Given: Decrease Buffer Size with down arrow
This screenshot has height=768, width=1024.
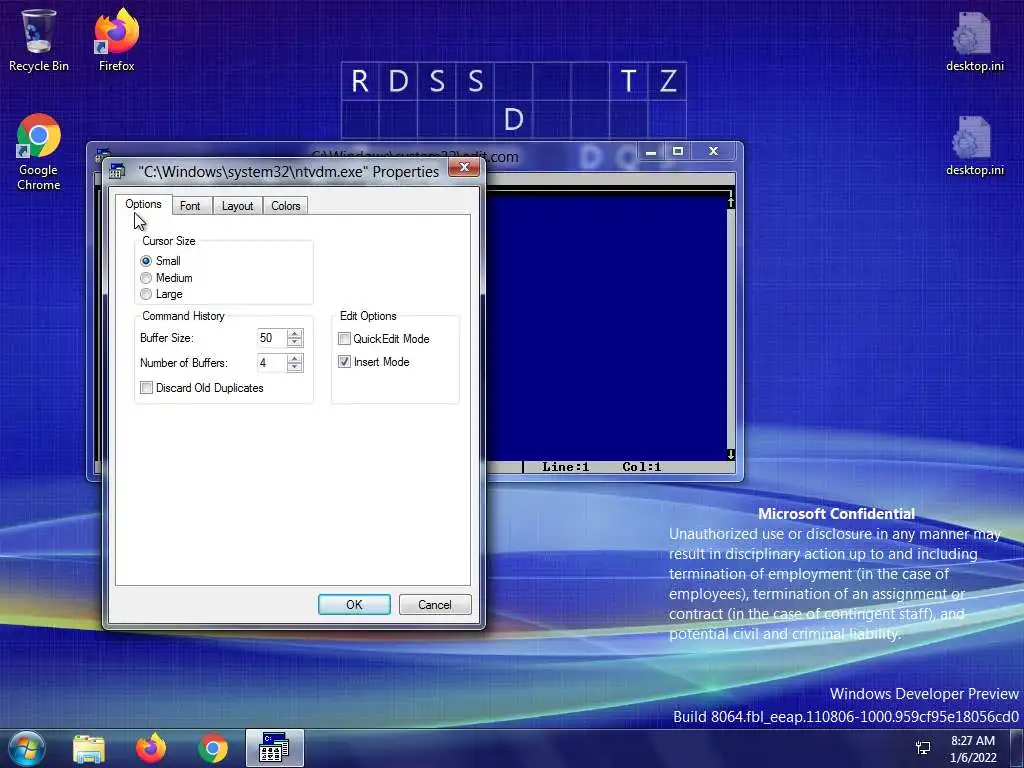Looking at the screenshot, I should point(295,342).
